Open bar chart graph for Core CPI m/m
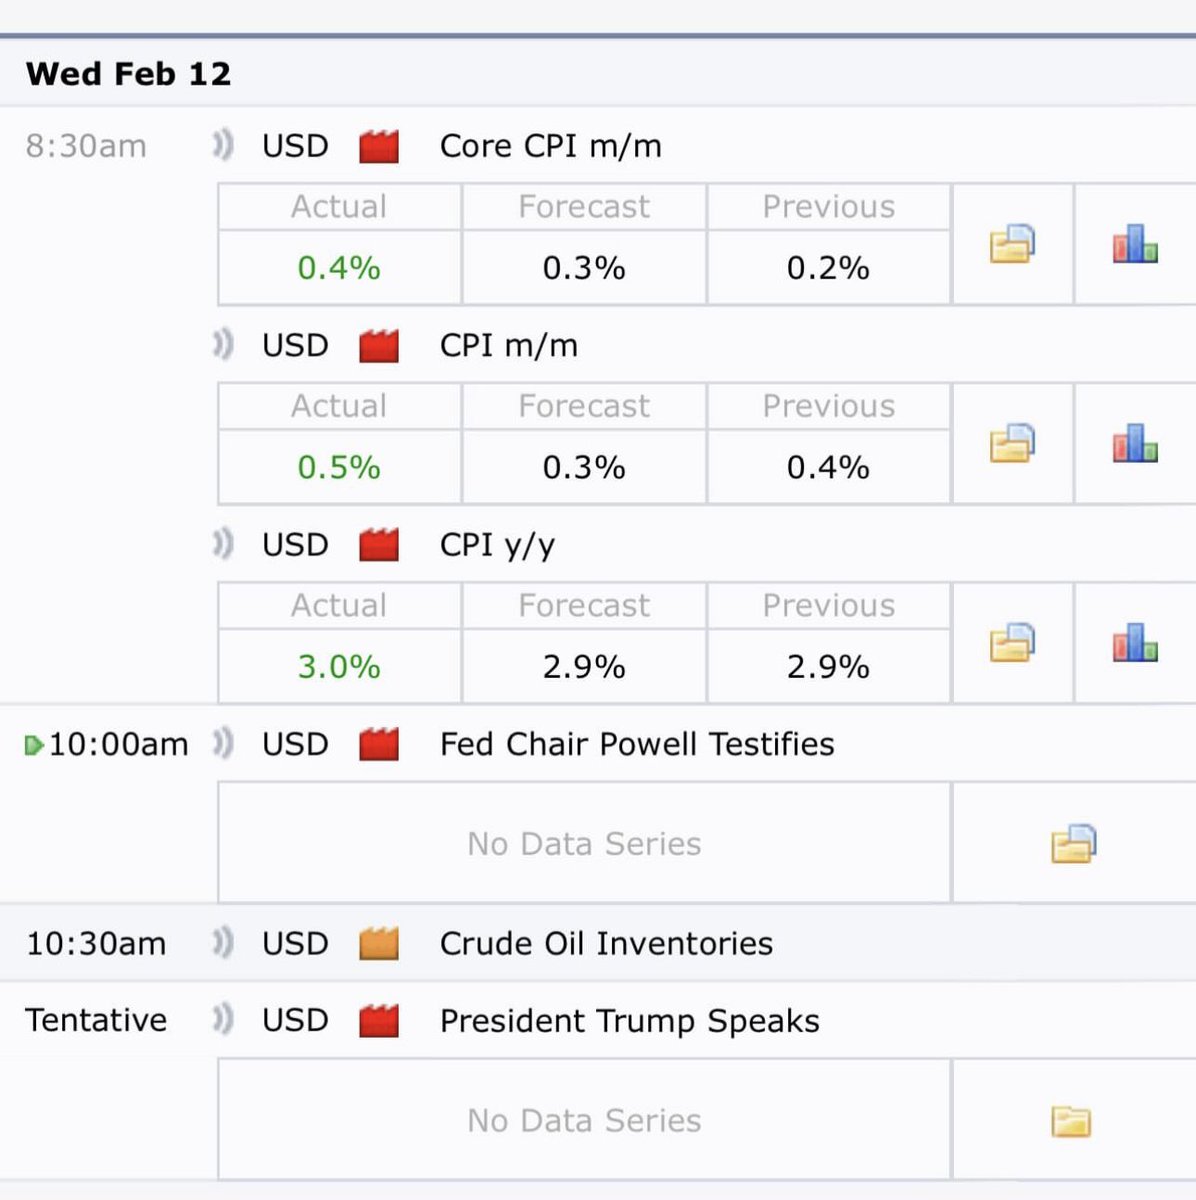This screenshot has width=1196, height=1200. pos(1135,243)
